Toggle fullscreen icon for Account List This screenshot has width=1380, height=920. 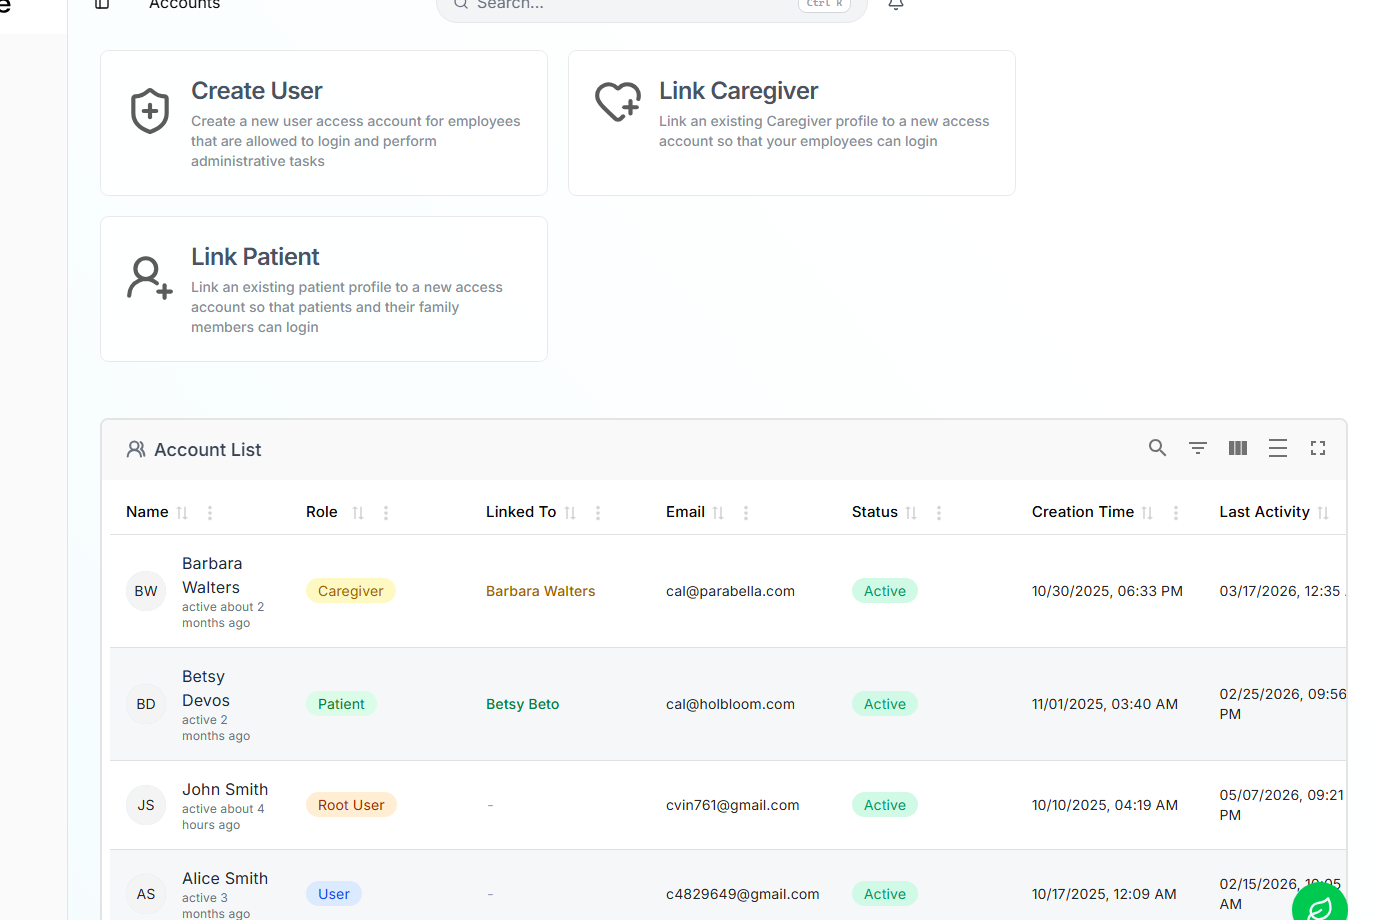pos(1318,448)
